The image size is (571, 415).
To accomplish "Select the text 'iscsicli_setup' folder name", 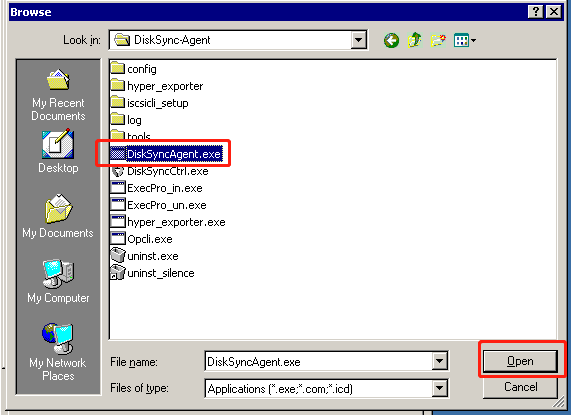I will tap(158, 103).
